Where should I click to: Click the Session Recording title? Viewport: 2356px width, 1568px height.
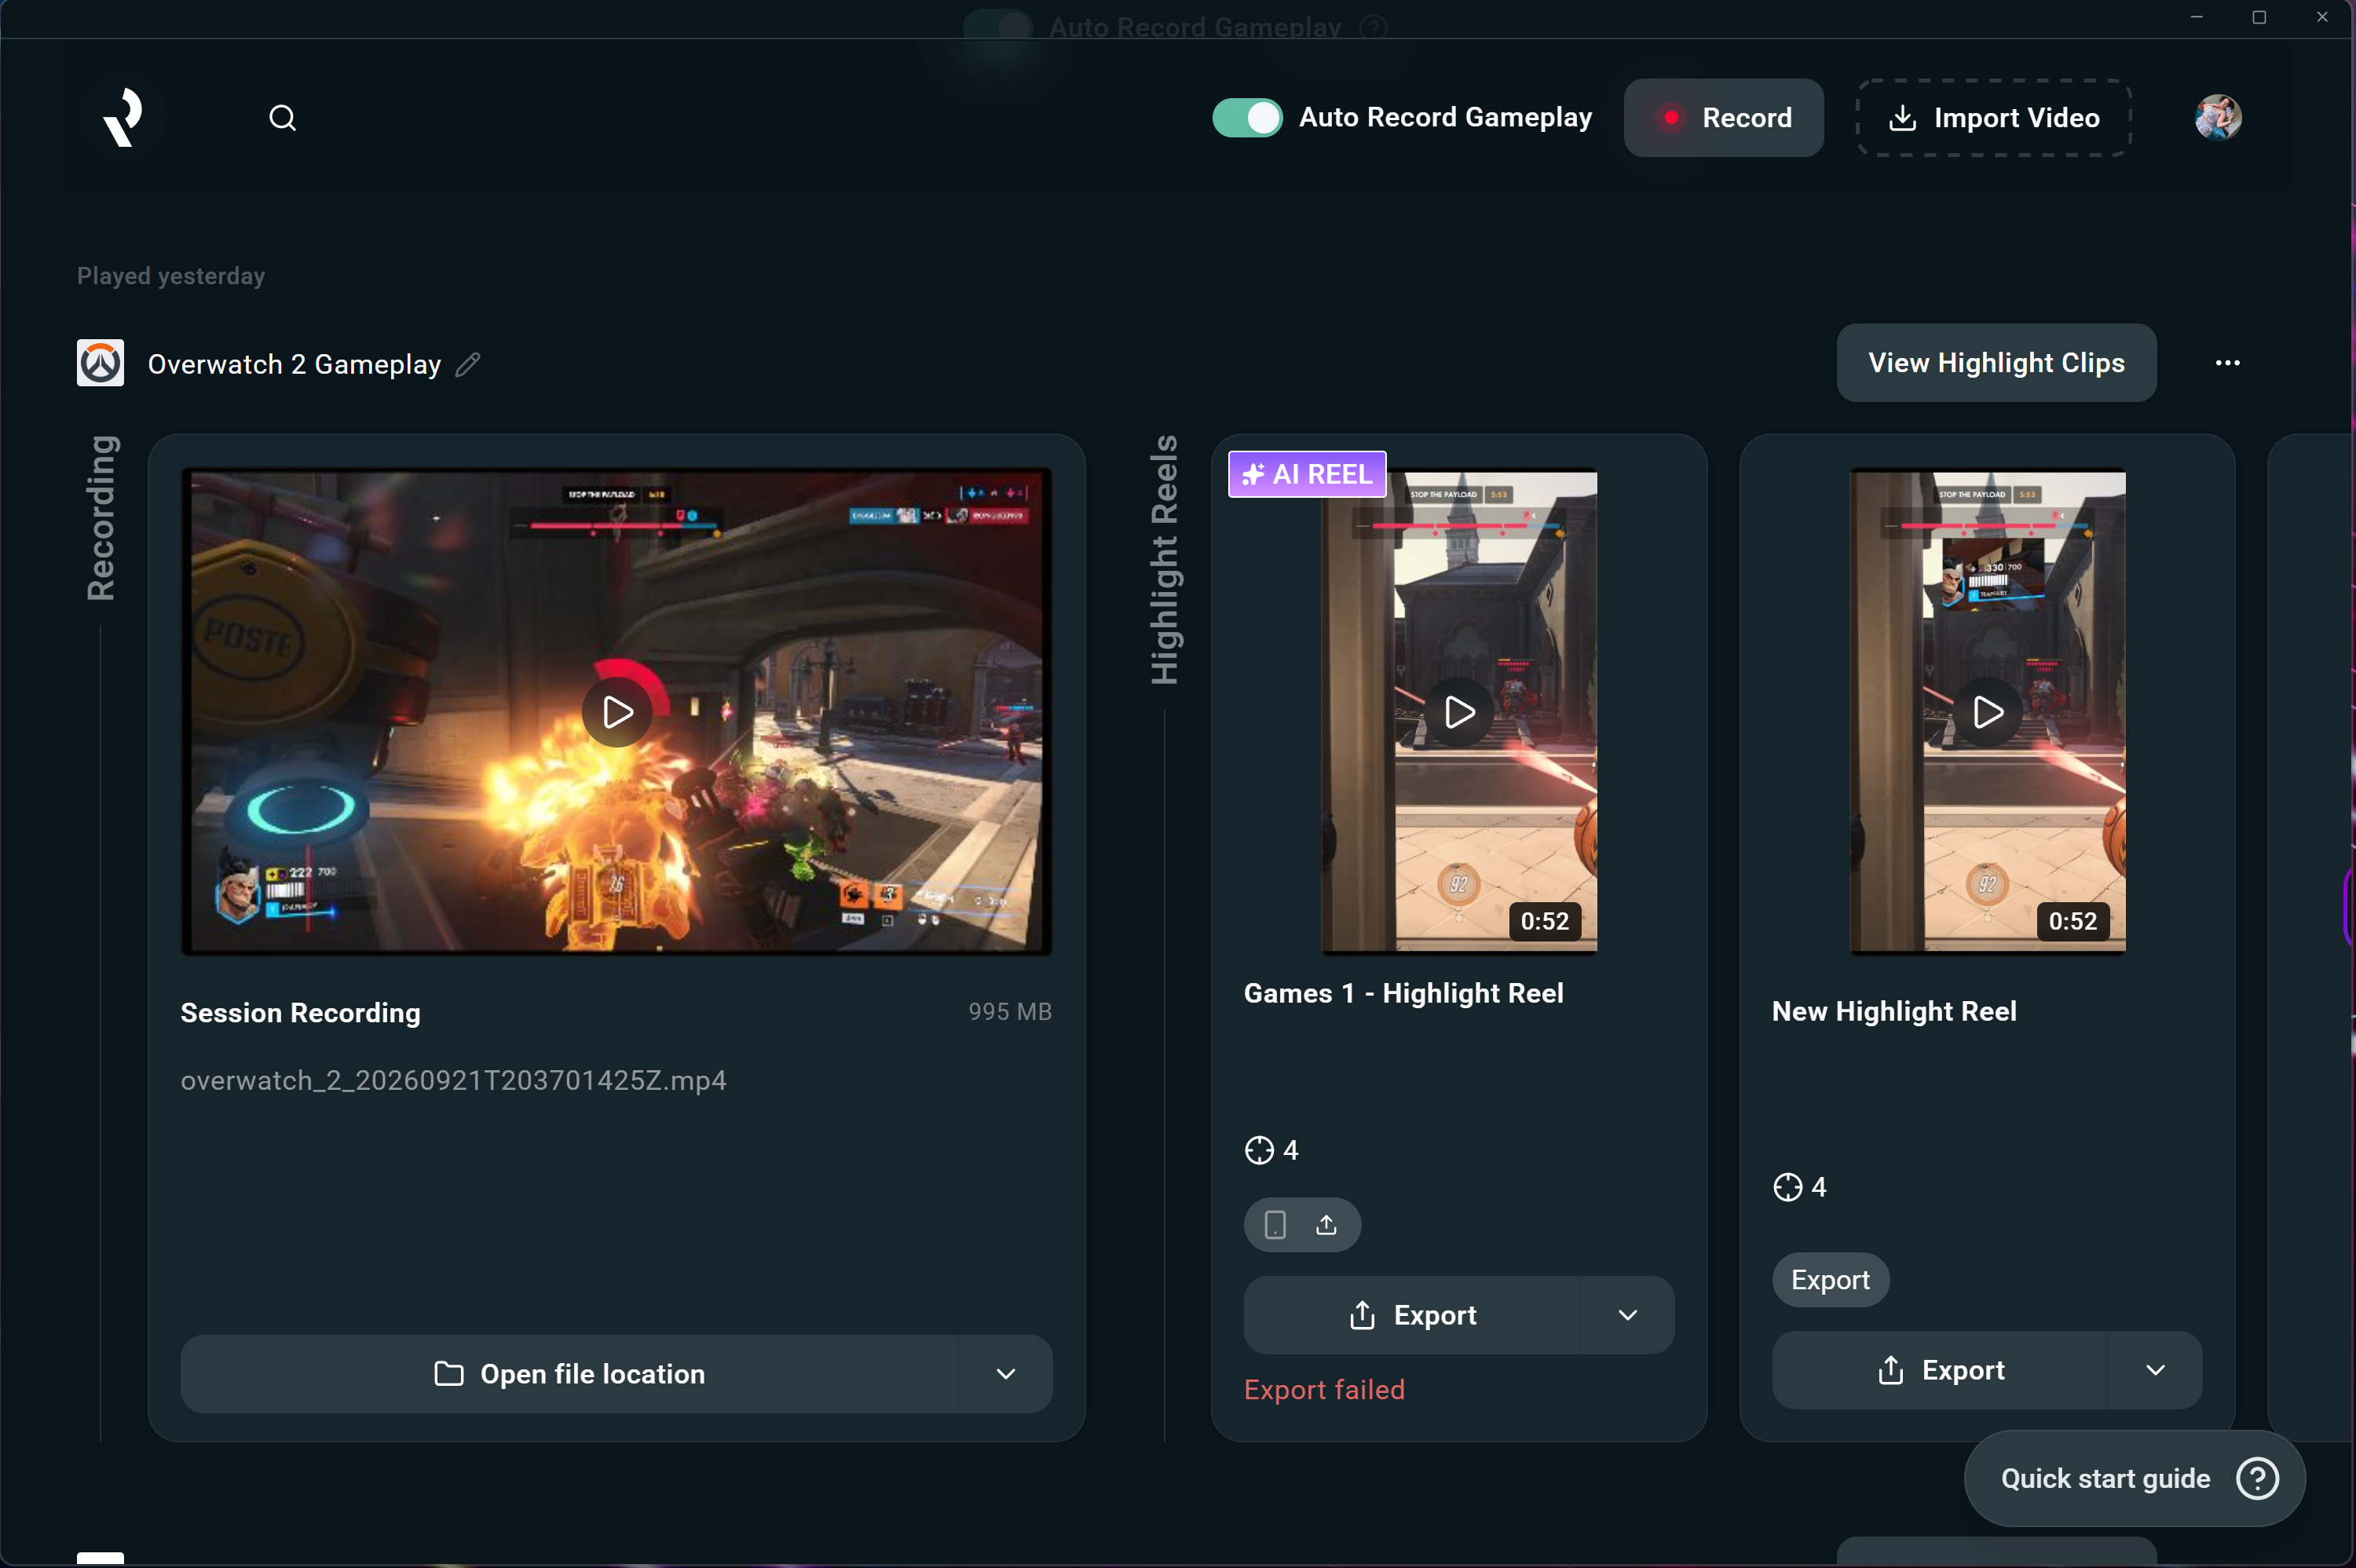(300, 1012)
